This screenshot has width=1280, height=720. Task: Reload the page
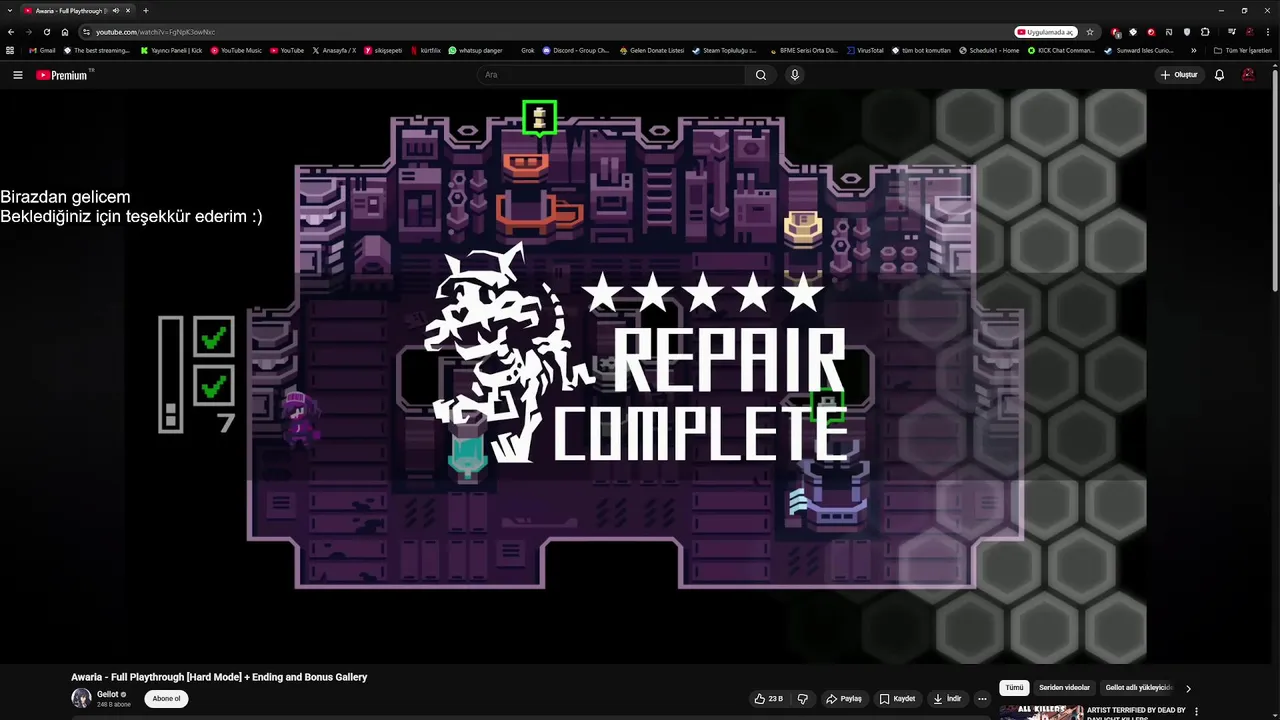(46, 32)
